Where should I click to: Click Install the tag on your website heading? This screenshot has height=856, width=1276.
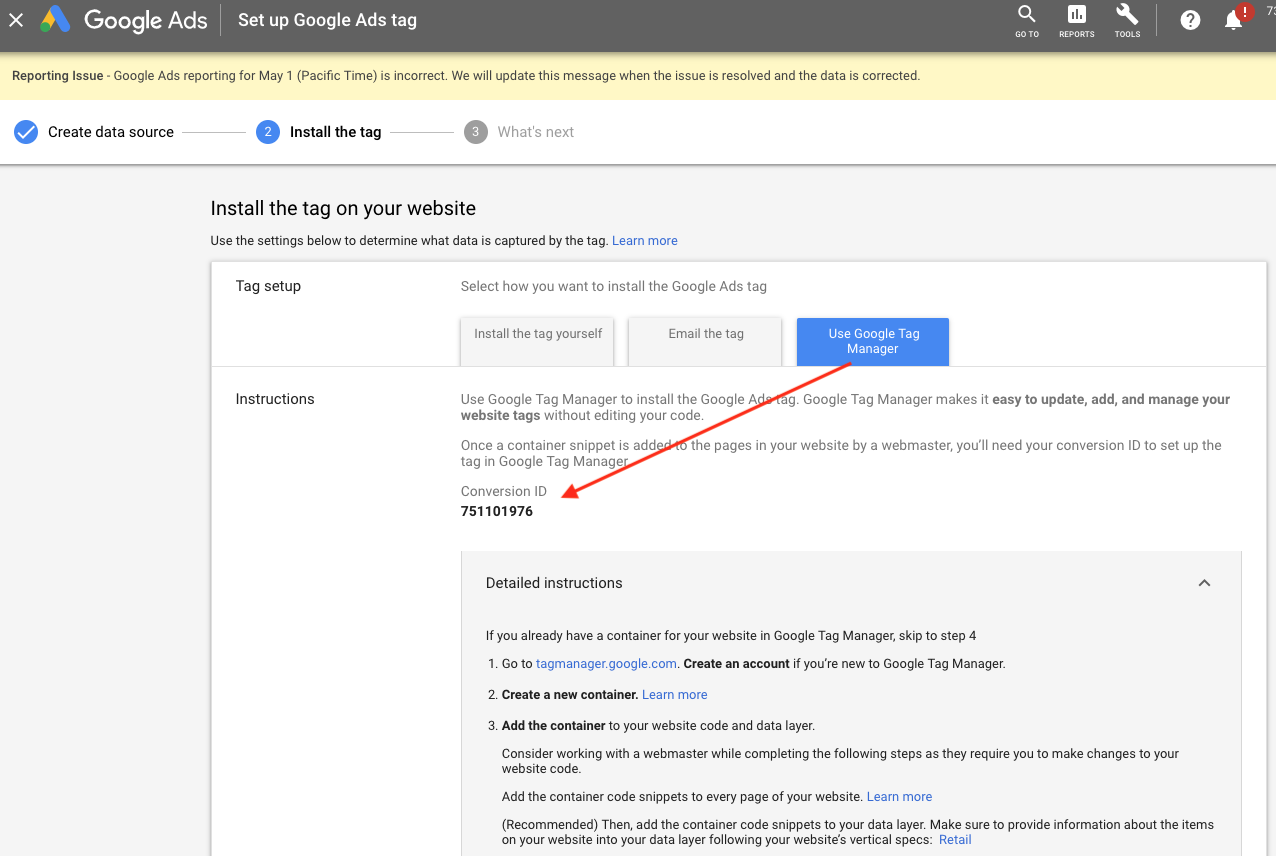pyautogui.click(x=343, y=208)
